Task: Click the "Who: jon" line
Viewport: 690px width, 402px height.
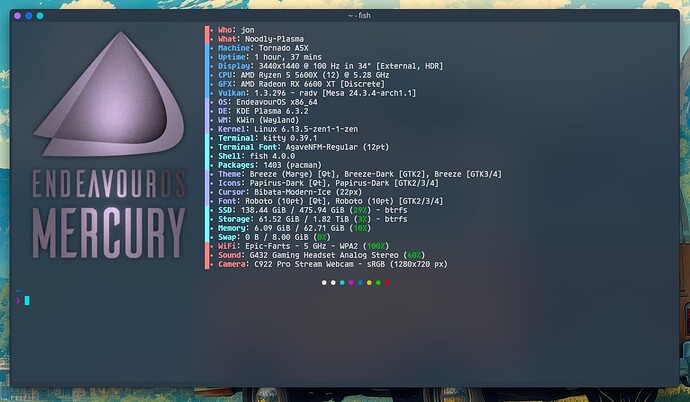Action: click(236, 30)
